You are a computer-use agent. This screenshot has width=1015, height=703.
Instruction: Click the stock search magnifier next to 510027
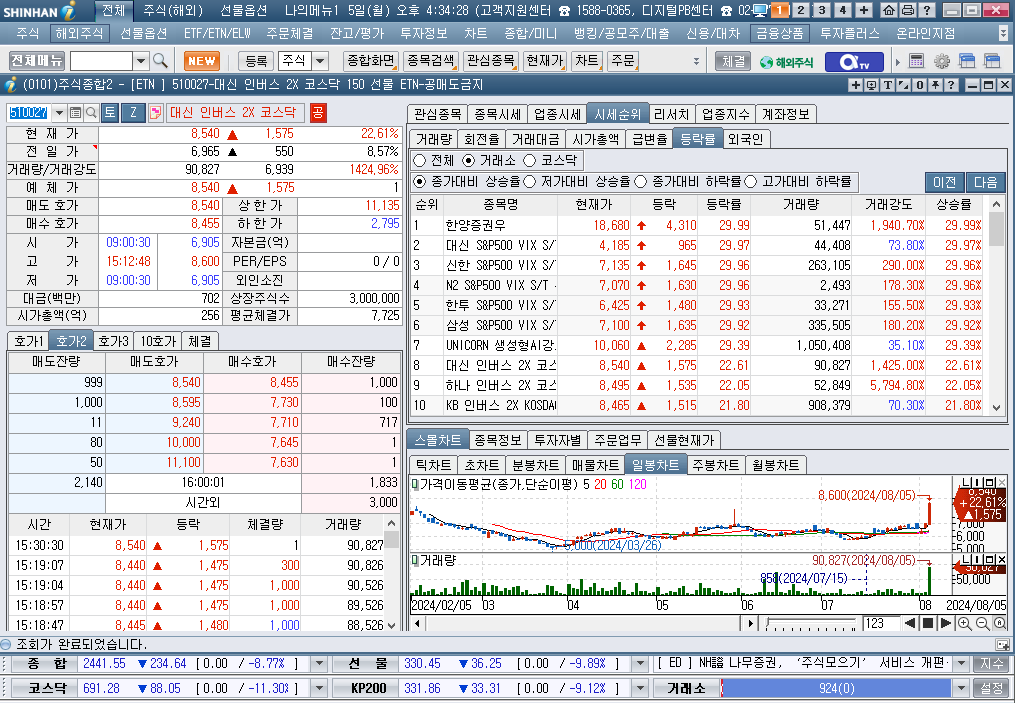[91, 113]
